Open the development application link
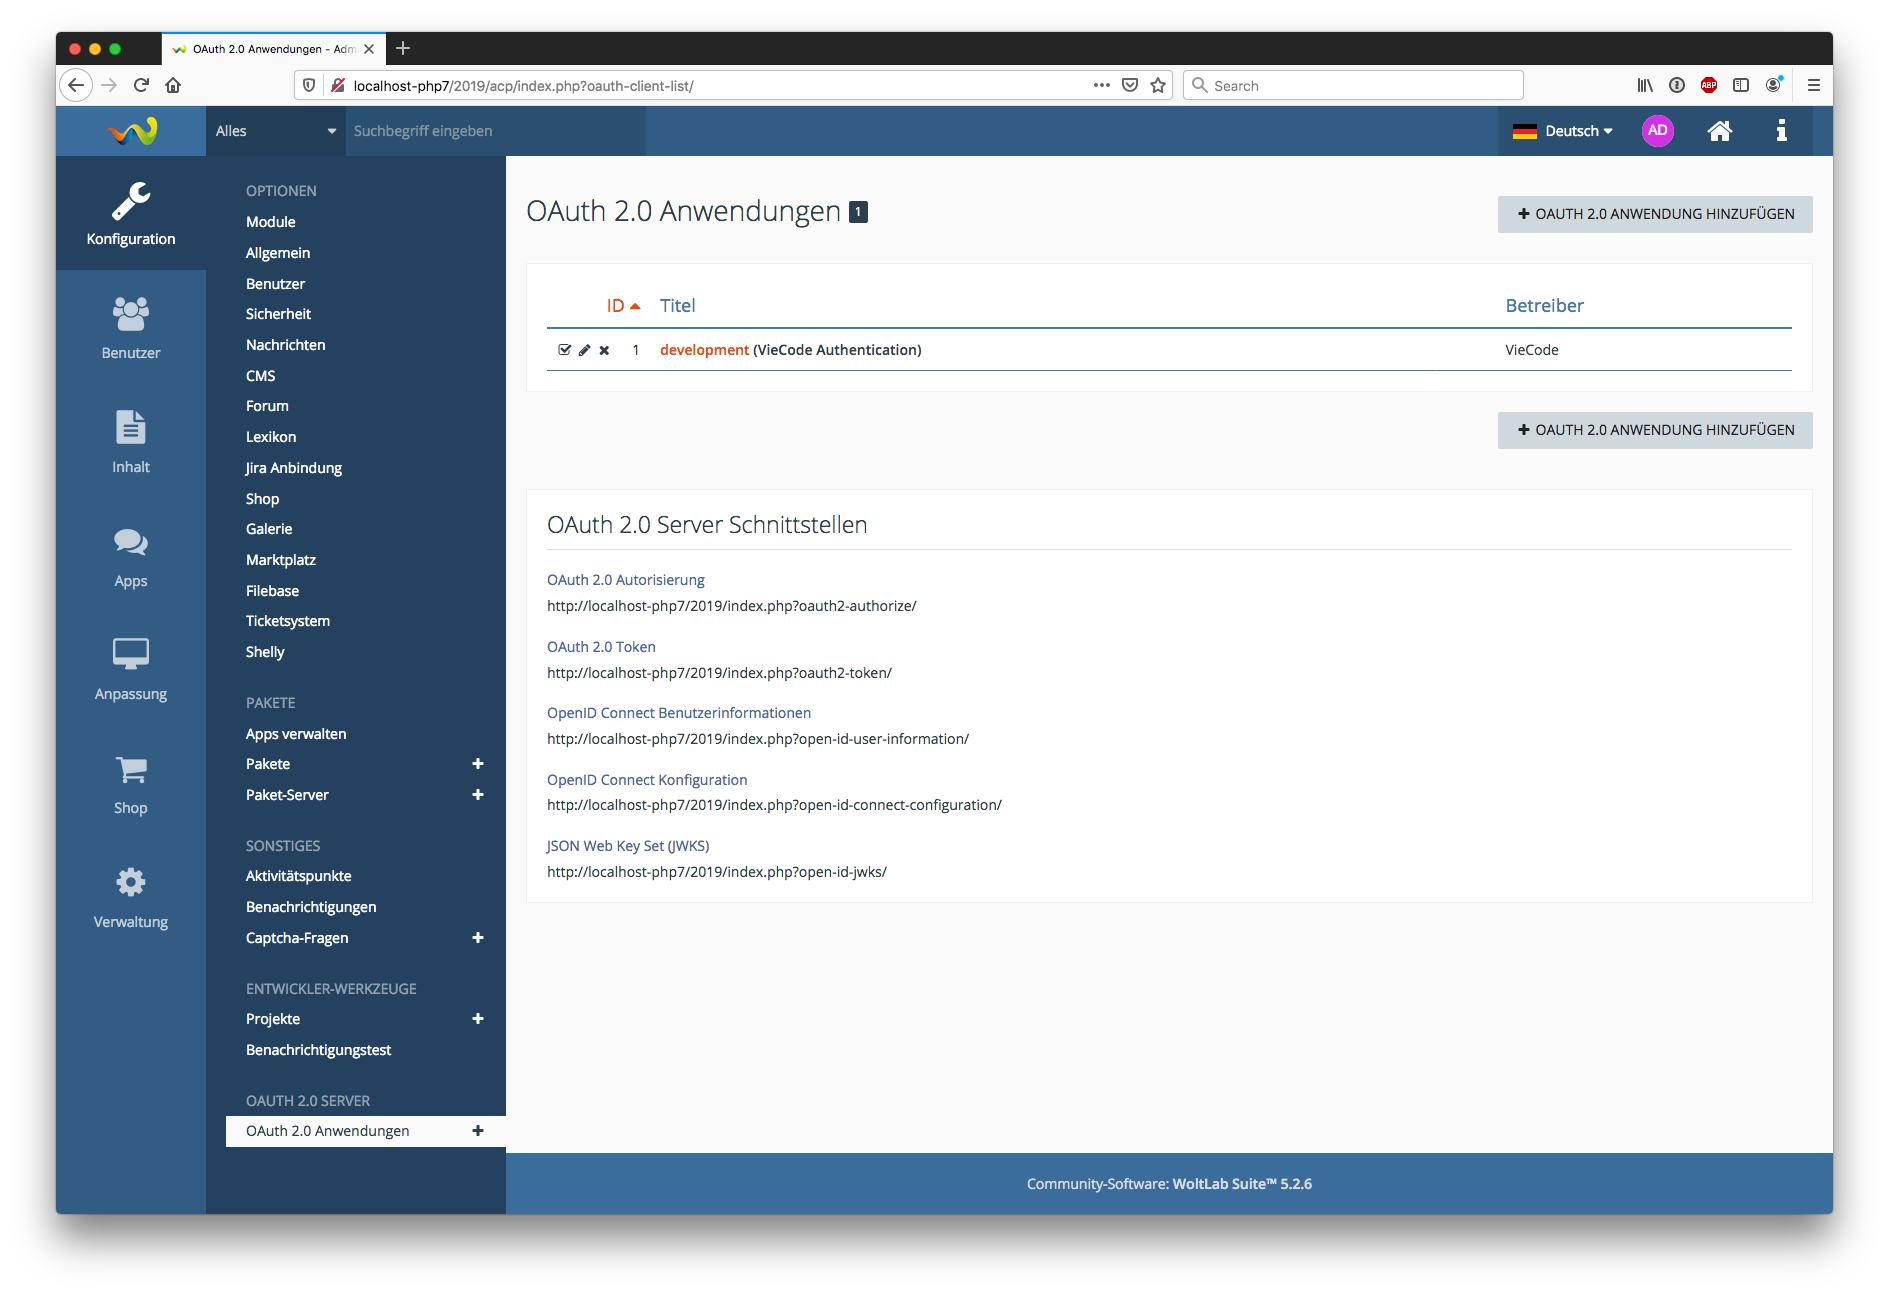 (704, 350)
